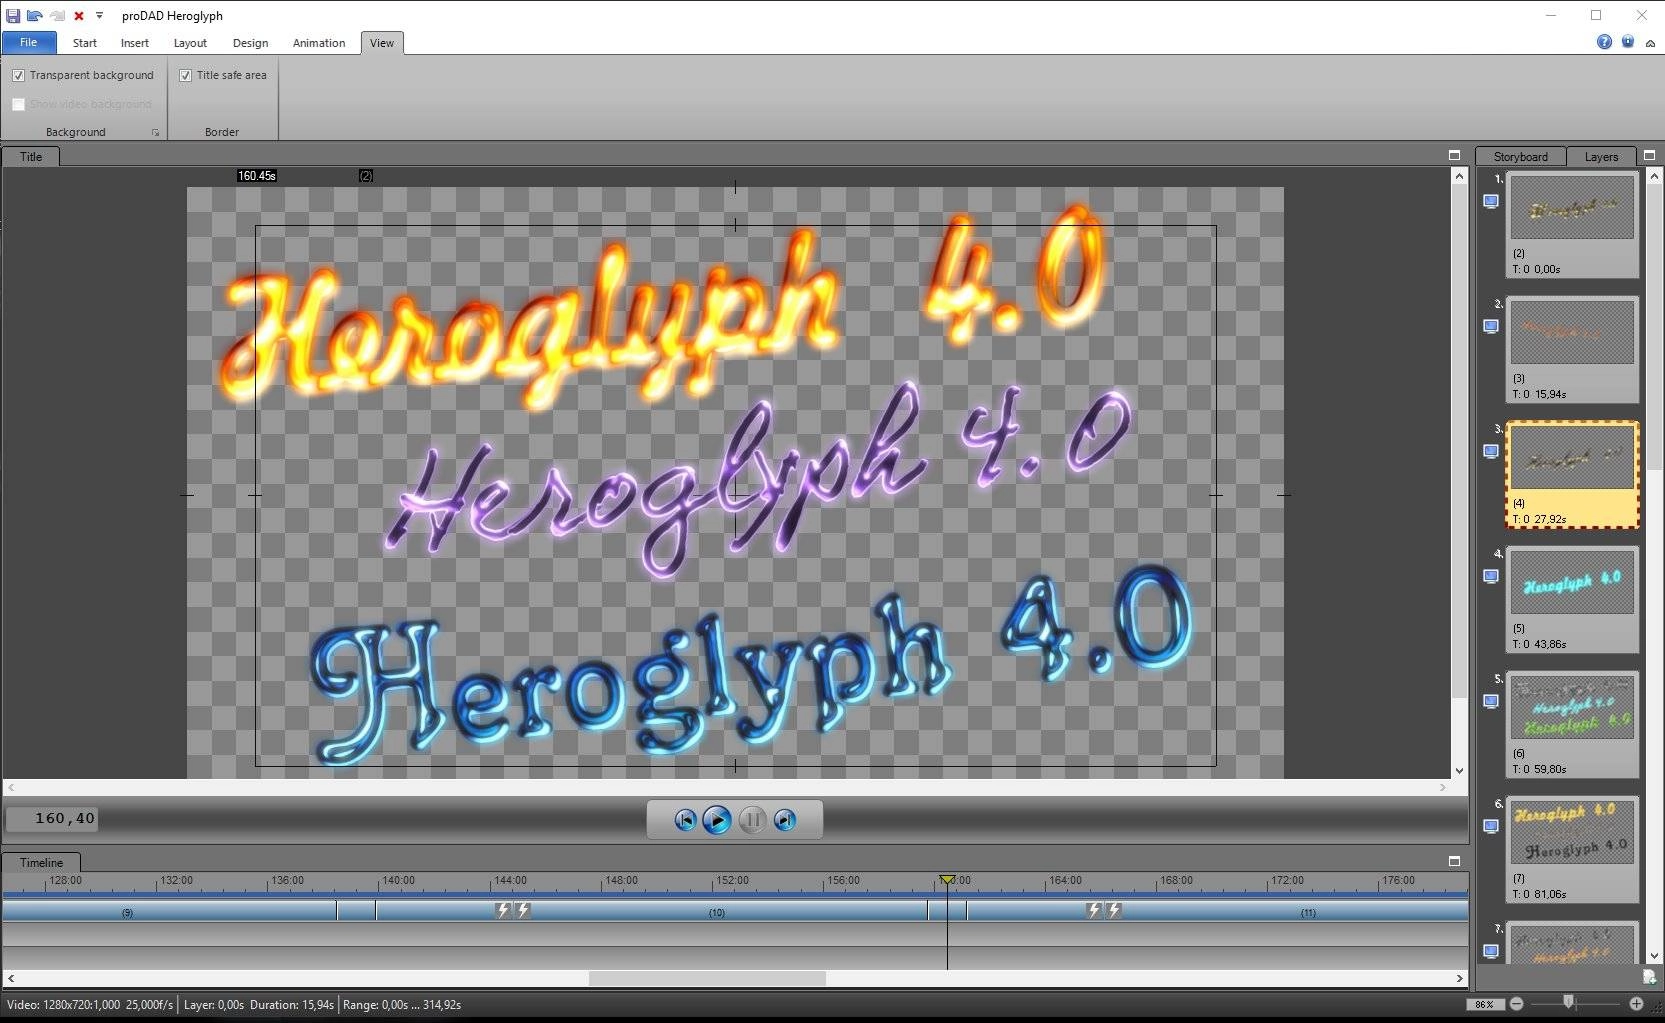1665x1023 pixels.
Task: Toggle monitor icon beside storyboard item 7
Action: pyautogui.click(x=1491, y=952)
